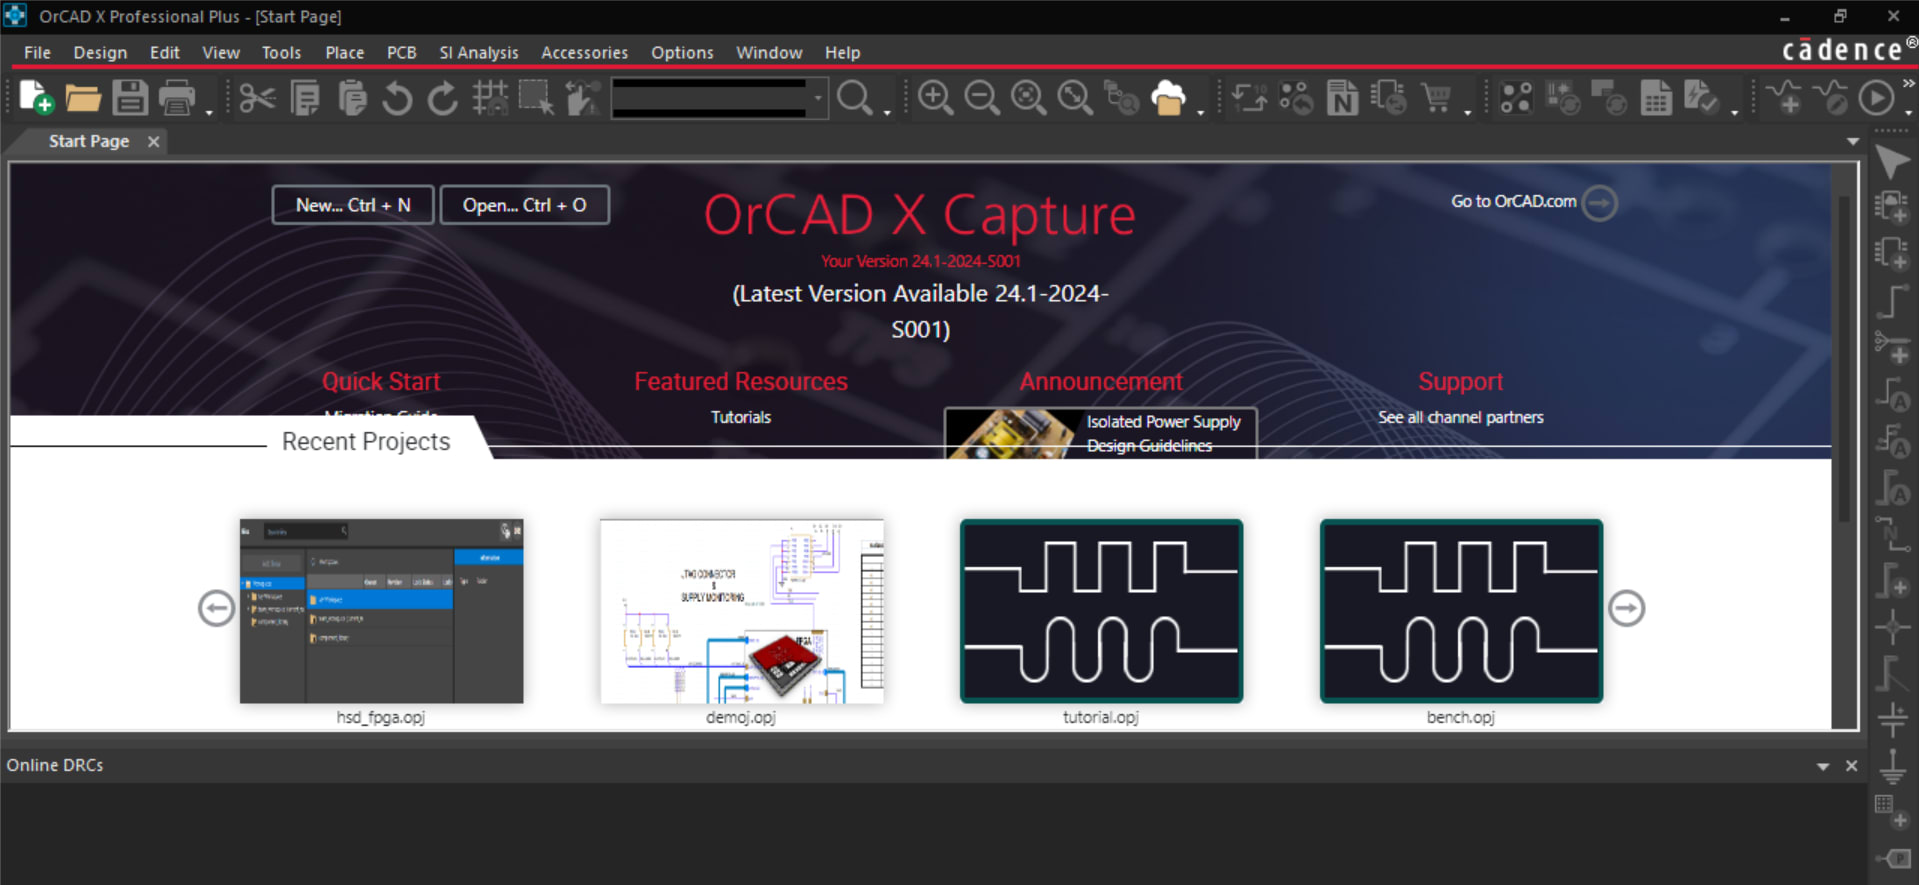Click the Open... Ctrl + O button
The width and height of the screenshot is (1919, 885).
point(524,205)
